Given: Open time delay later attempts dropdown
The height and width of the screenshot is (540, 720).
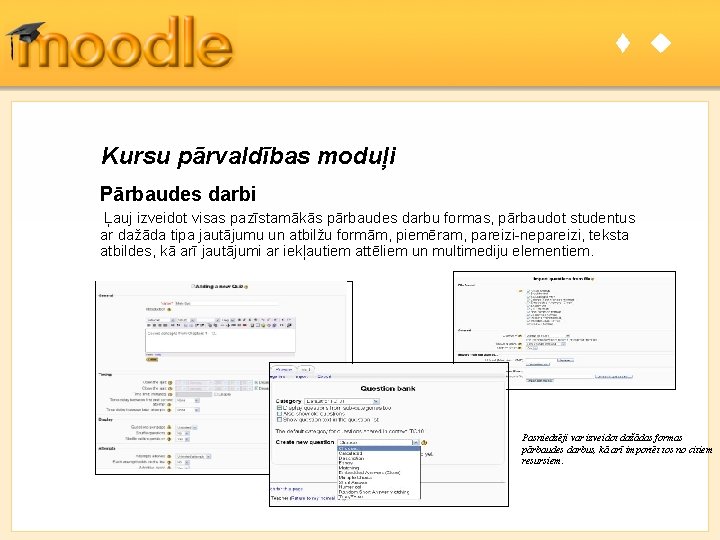Looking at the screenshot, I should [187, 410].
